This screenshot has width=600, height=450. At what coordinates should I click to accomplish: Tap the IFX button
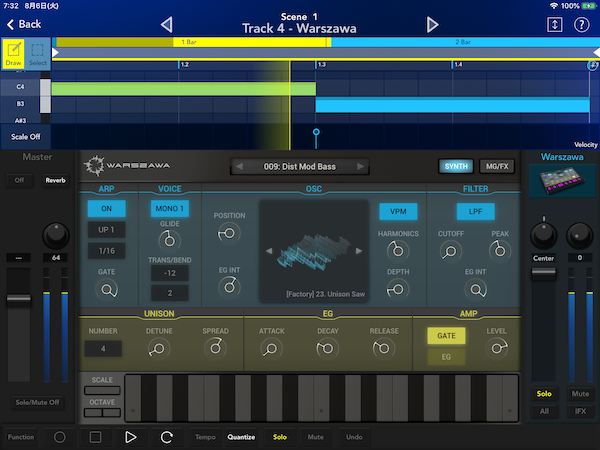click(580, 411)
